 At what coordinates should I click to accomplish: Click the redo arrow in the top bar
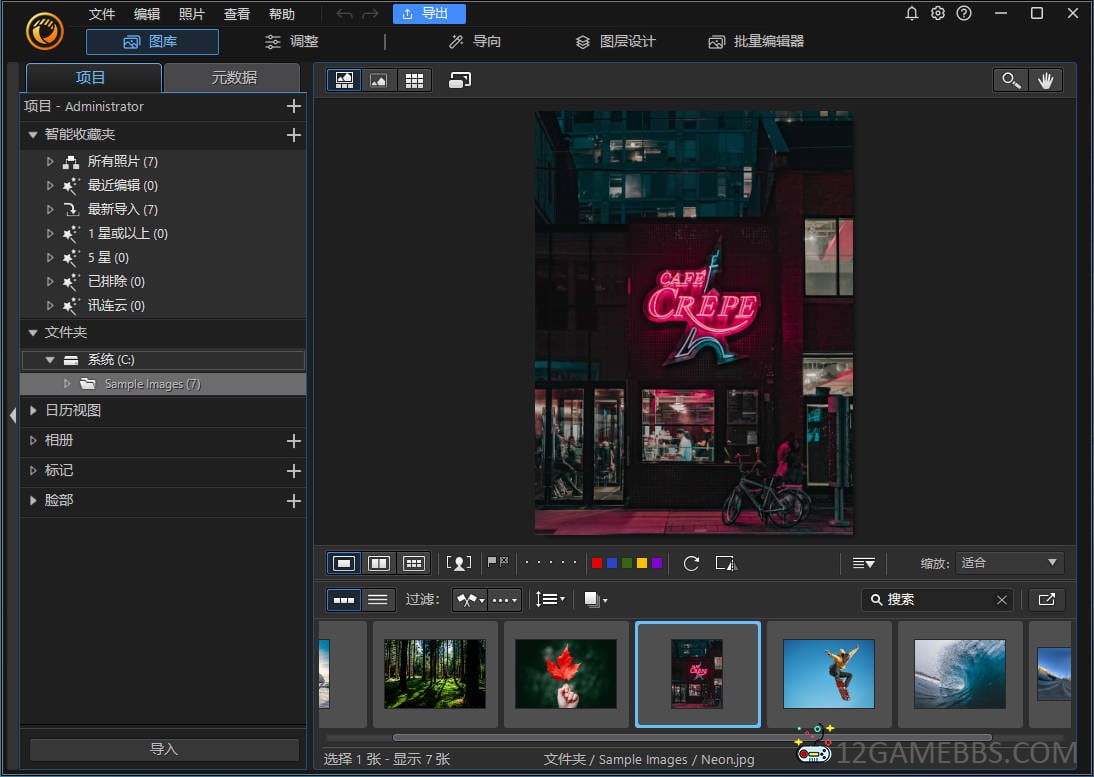click(370, 14)
